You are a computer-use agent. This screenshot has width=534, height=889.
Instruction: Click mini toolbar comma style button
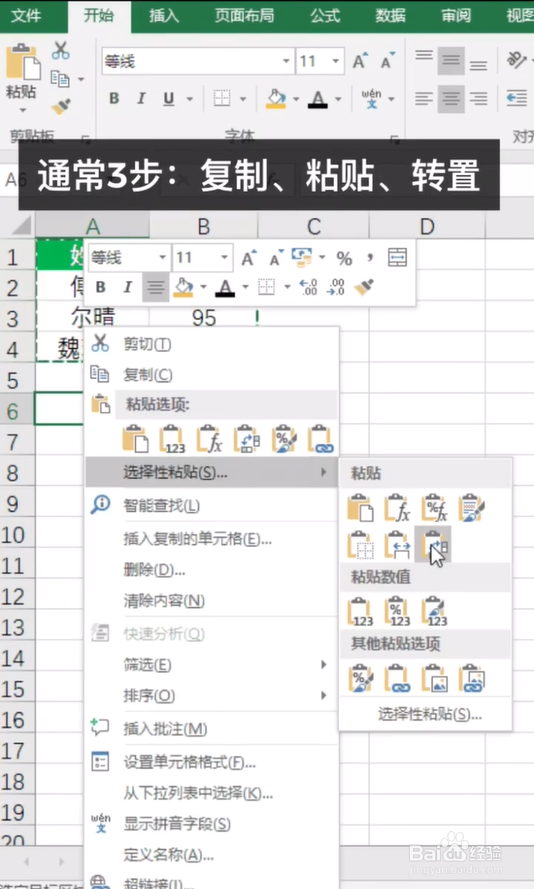(x=370, y=259)
